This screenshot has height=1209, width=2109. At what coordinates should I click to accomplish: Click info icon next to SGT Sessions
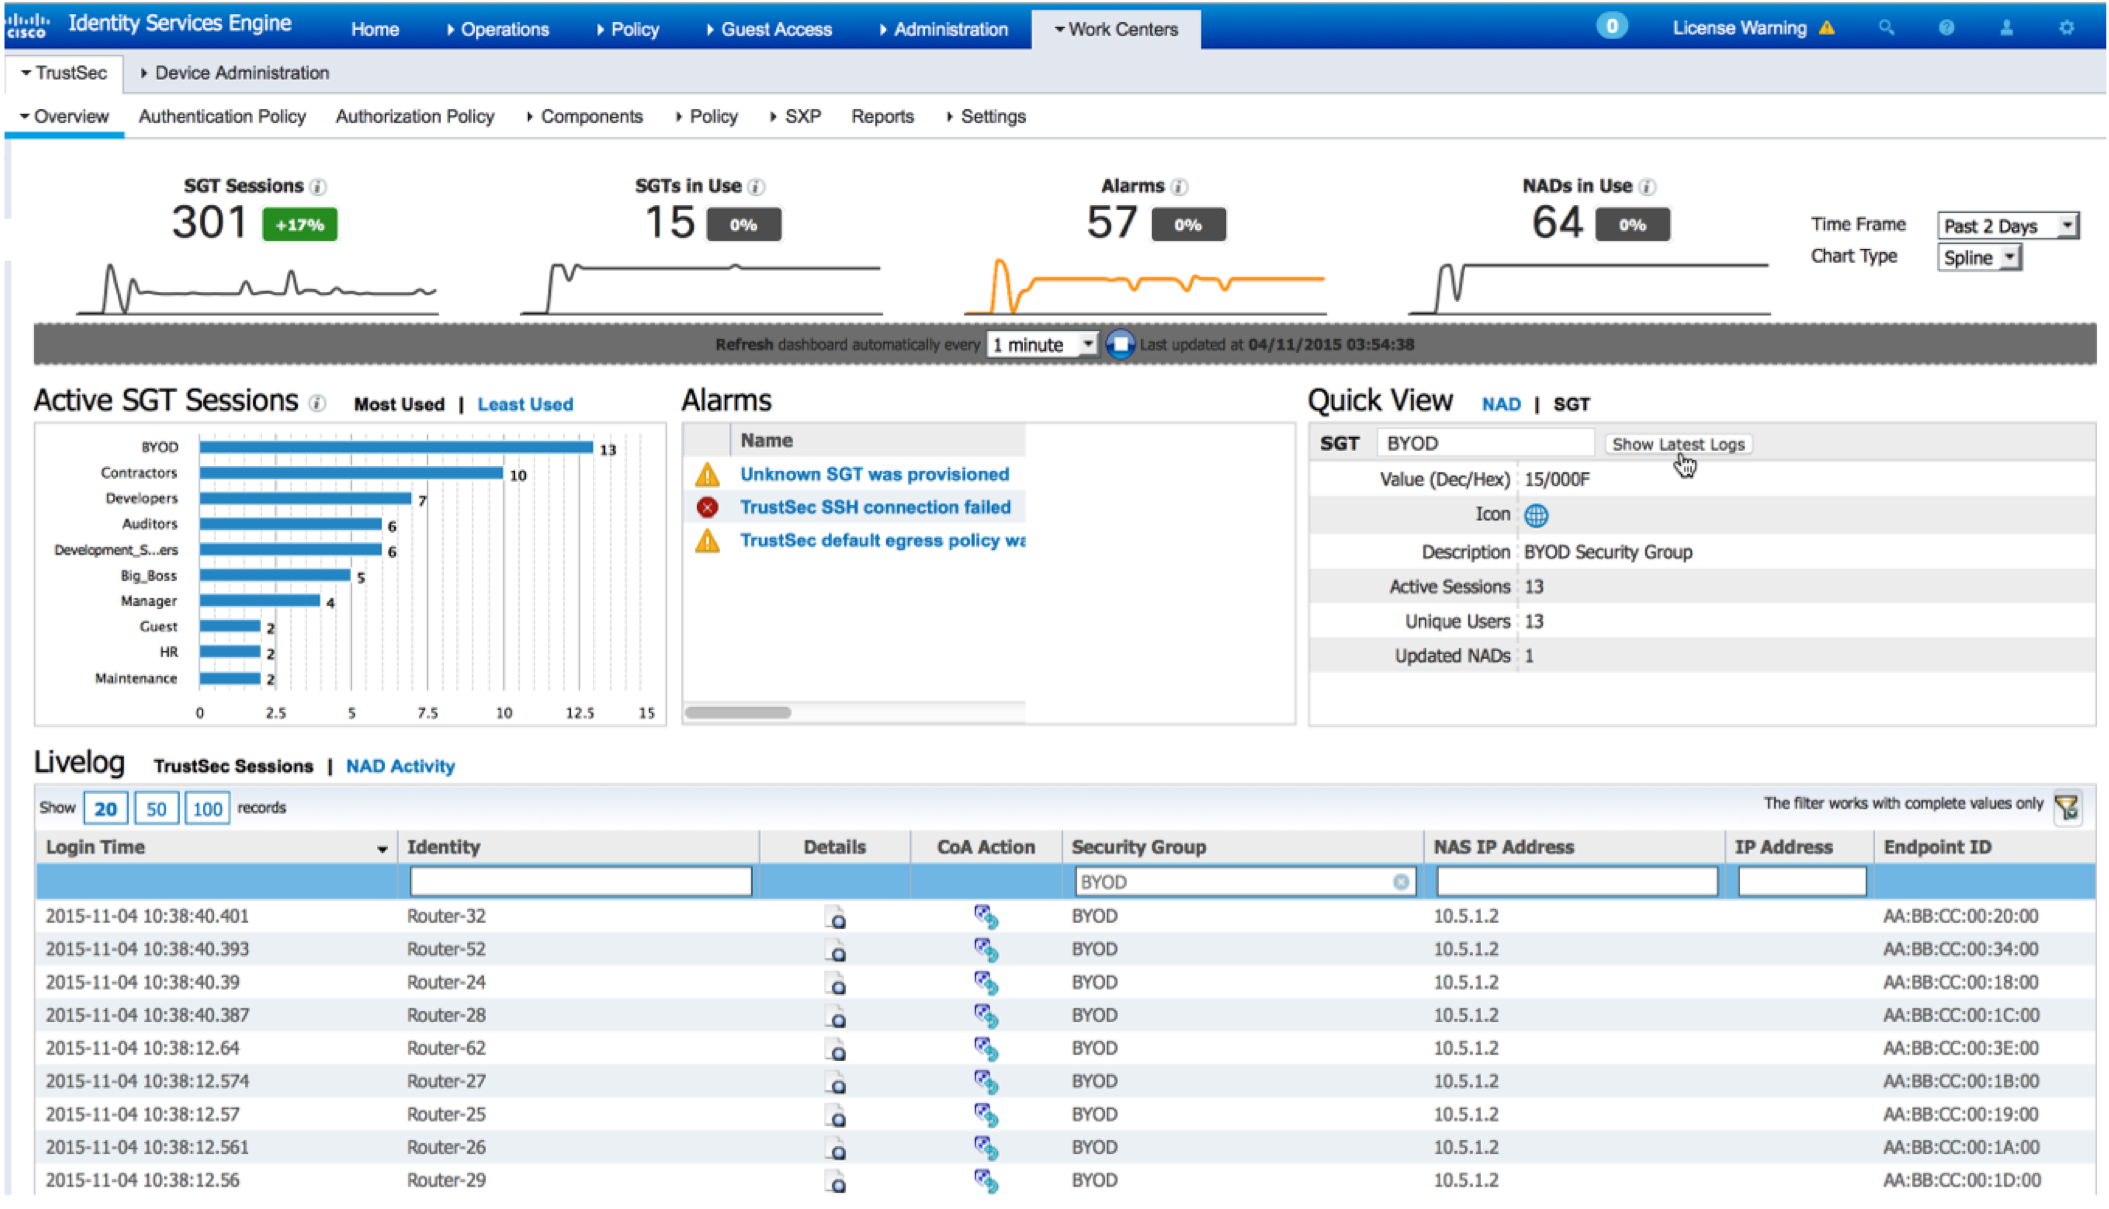coord(318,187)
